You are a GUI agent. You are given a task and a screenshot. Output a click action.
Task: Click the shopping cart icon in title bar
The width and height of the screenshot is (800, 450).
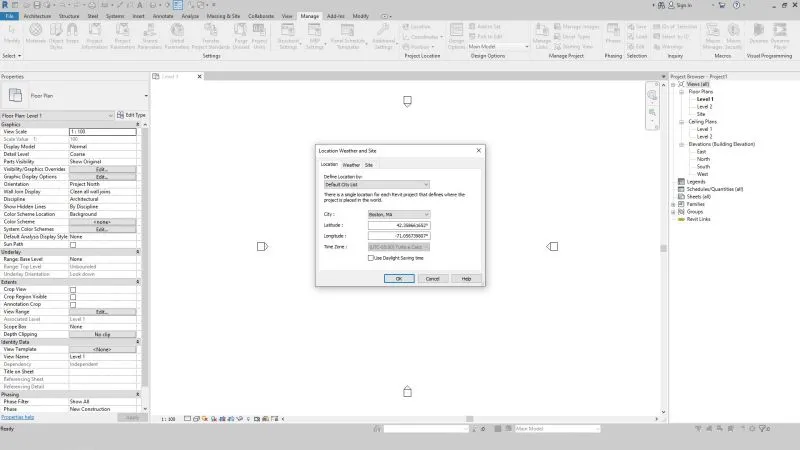click(x=722, y=5)
